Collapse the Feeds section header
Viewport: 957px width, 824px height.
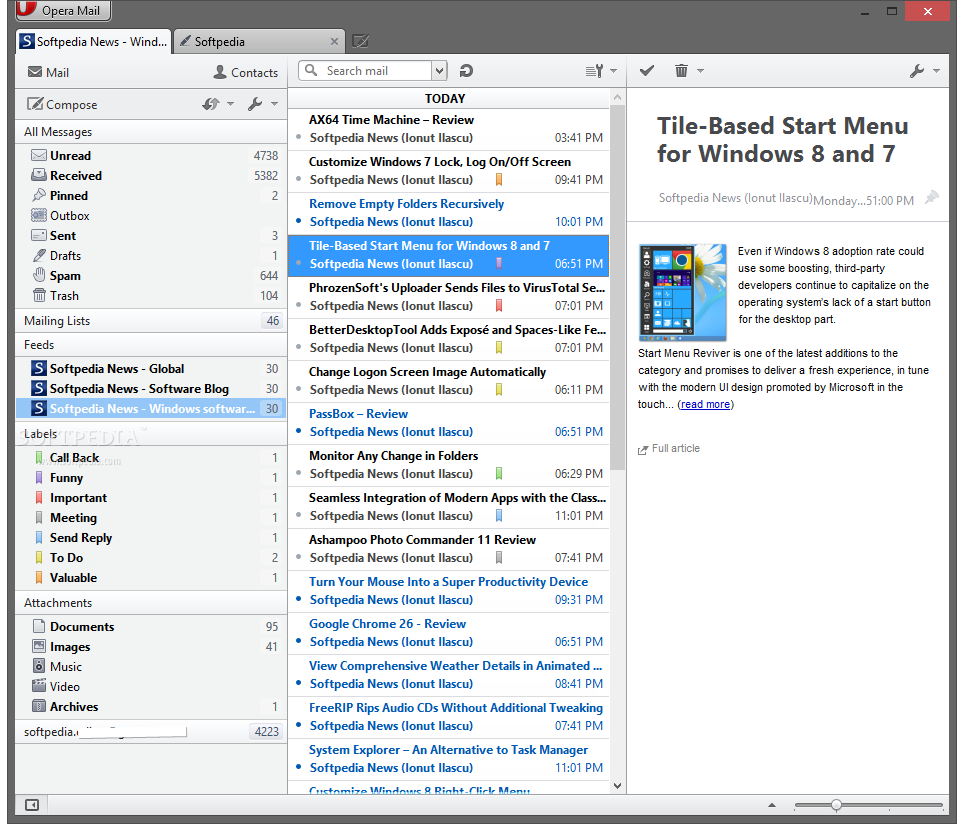[x=151, y=345]
